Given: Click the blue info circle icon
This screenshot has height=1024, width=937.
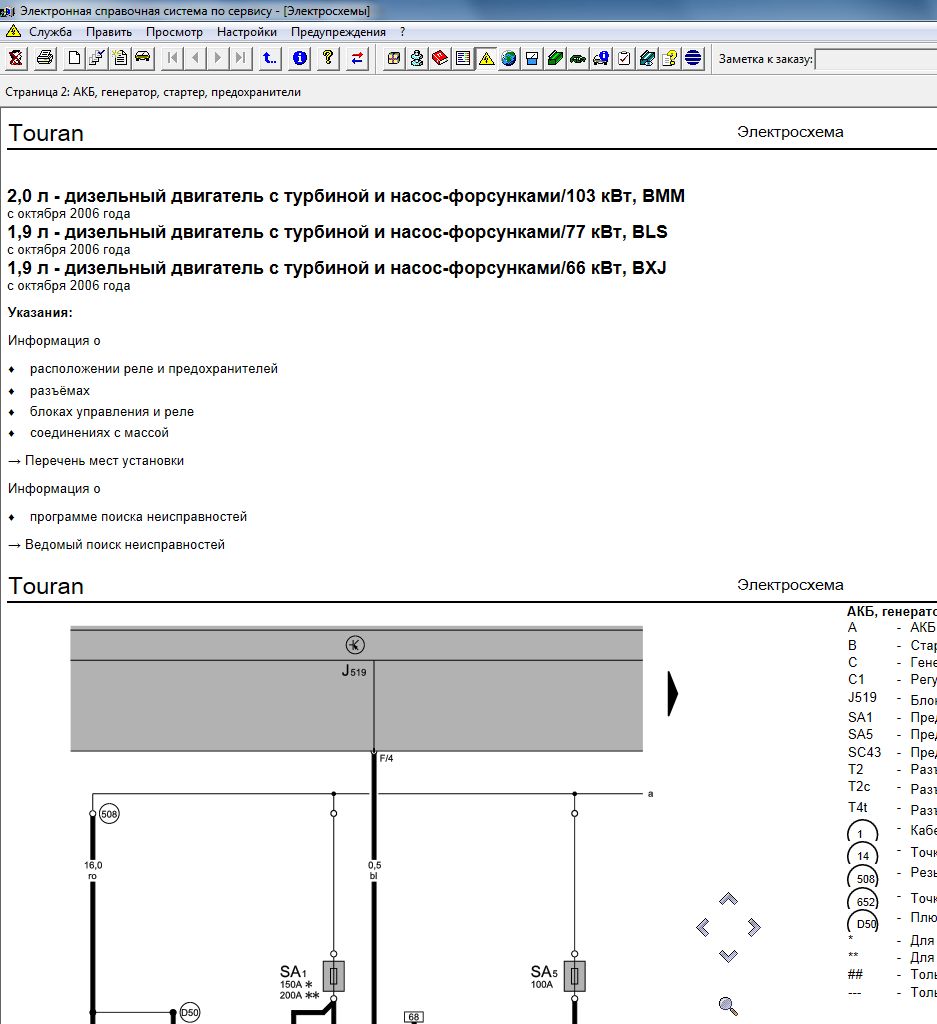Looking at the screenshot, I should coord(300,58).
